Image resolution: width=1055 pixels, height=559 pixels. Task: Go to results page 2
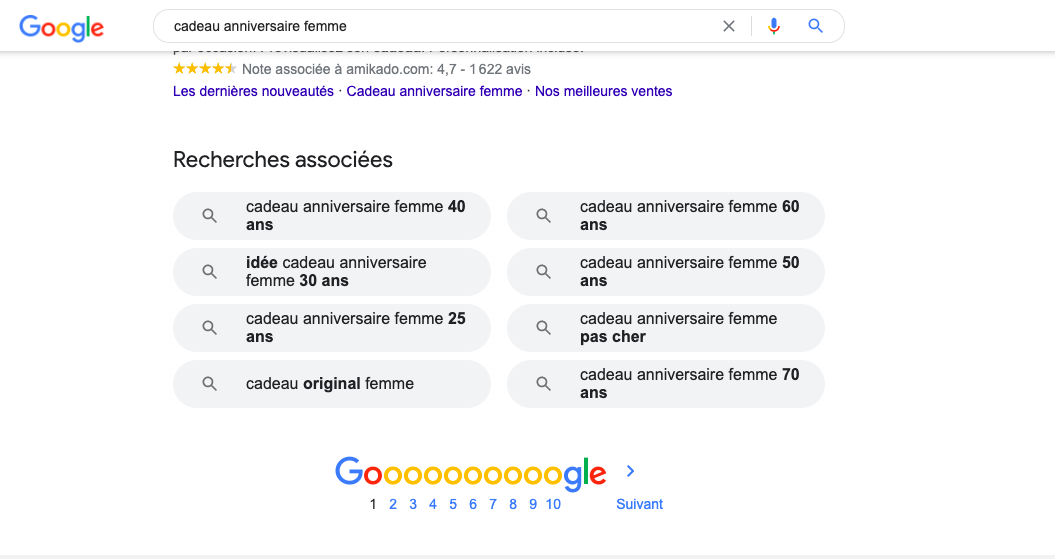(x=393, y=504)
